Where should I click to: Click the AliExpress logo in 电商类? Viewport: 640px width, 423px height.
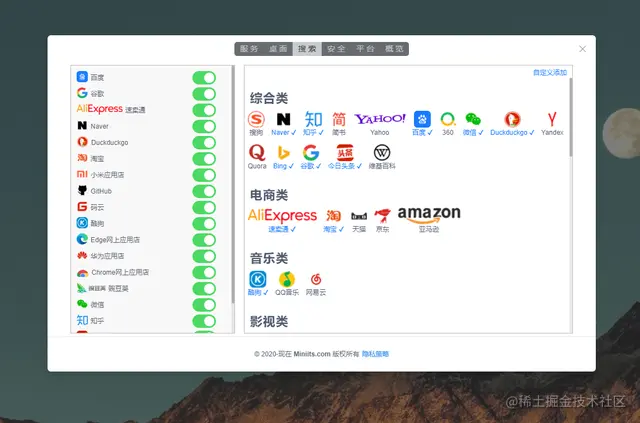(x=282, y=215)
